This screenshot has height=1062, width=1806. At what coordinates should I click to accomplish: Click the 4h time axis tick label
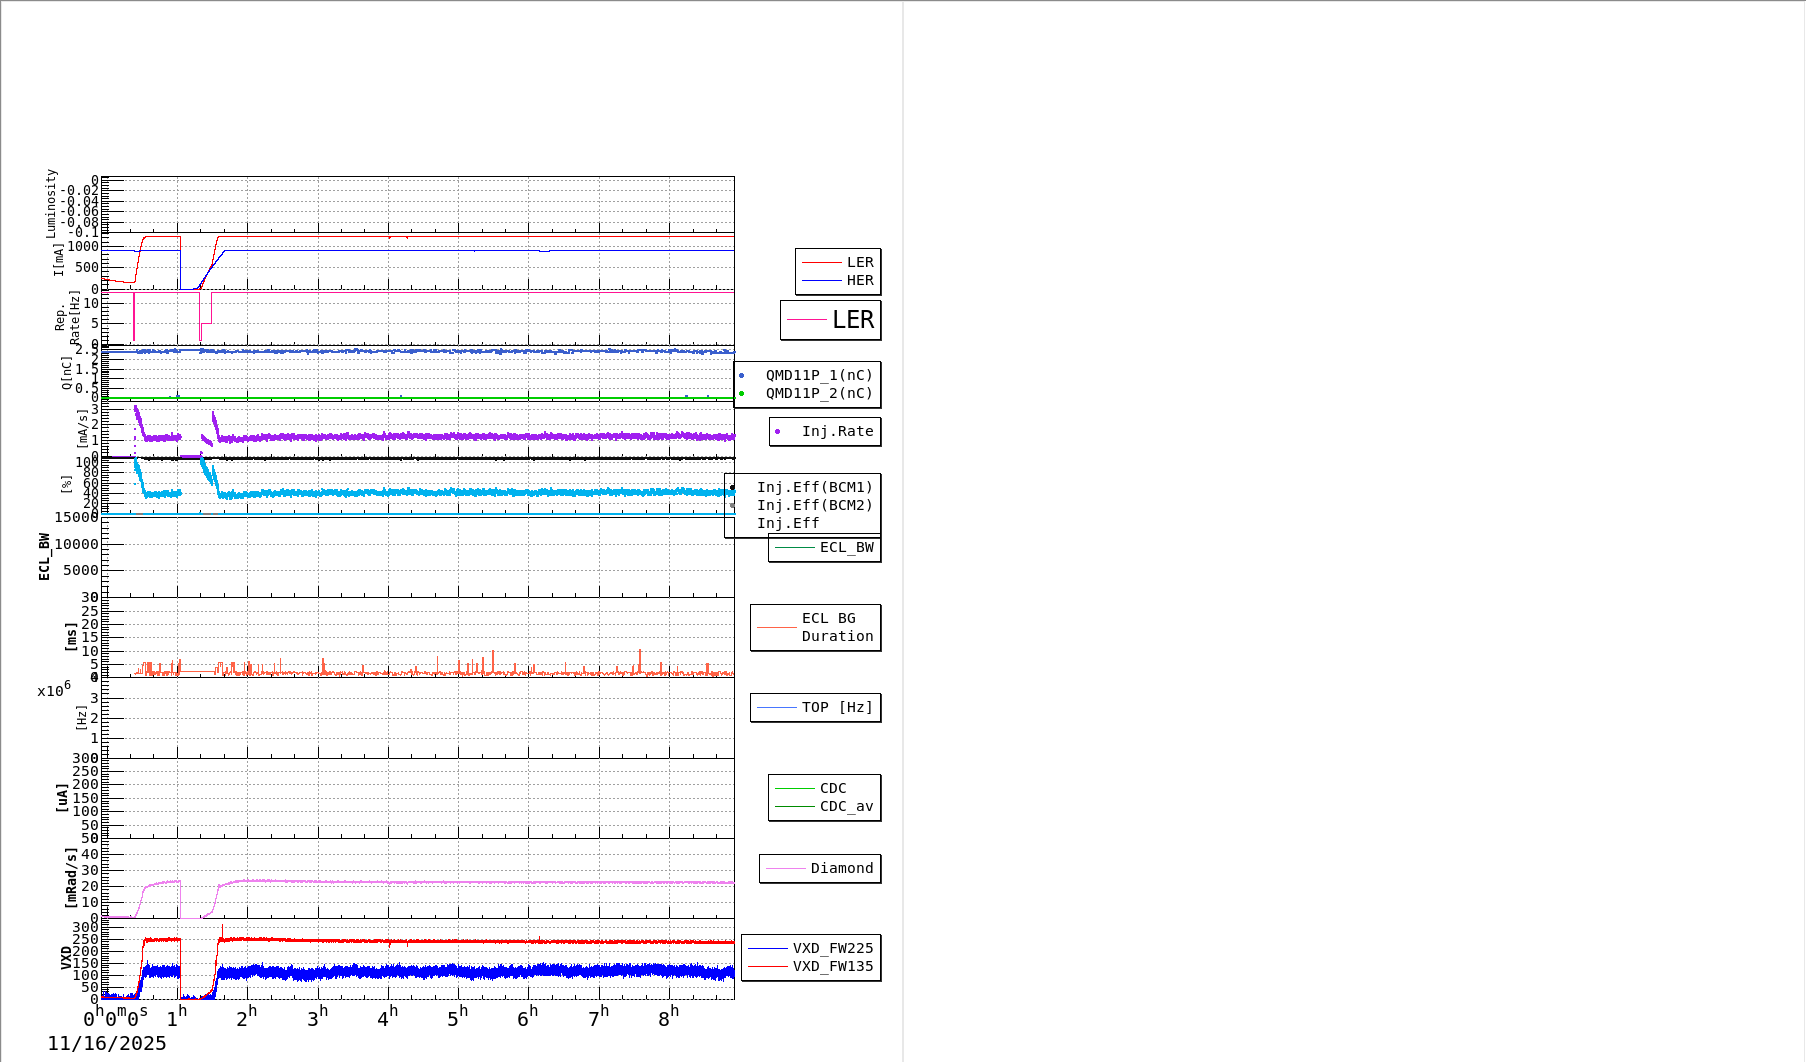(x=387, y=1018)
